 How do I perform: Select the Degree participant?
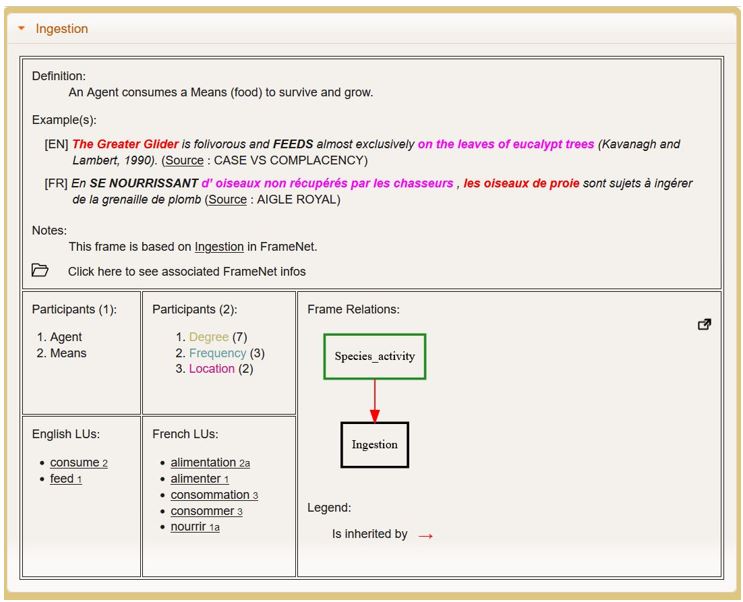coord(208,337)
